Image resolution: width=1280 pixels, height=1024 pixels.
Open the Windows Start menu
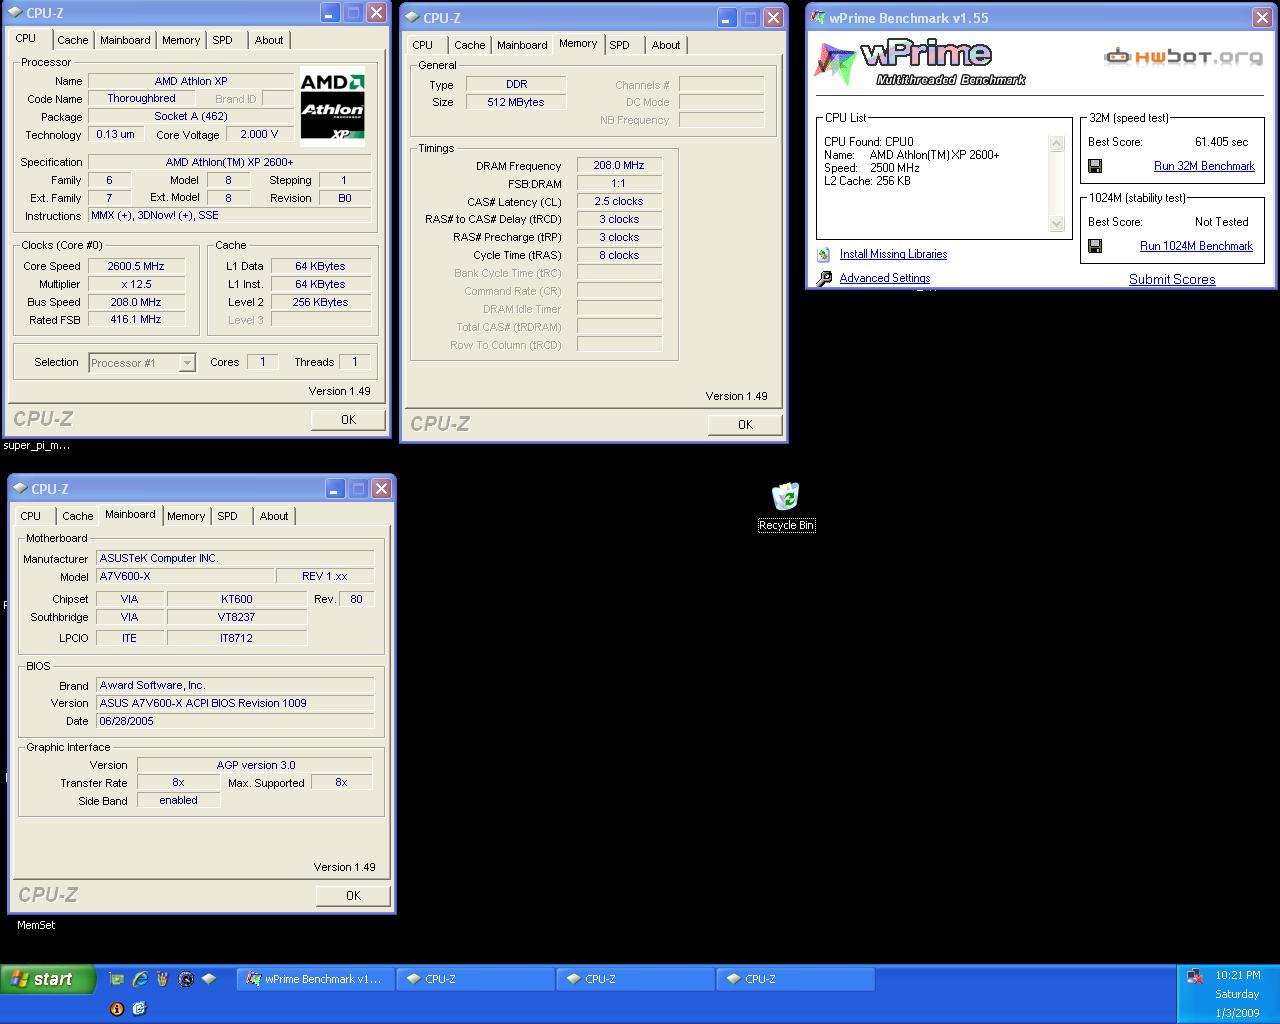click(x=48, y=979)
